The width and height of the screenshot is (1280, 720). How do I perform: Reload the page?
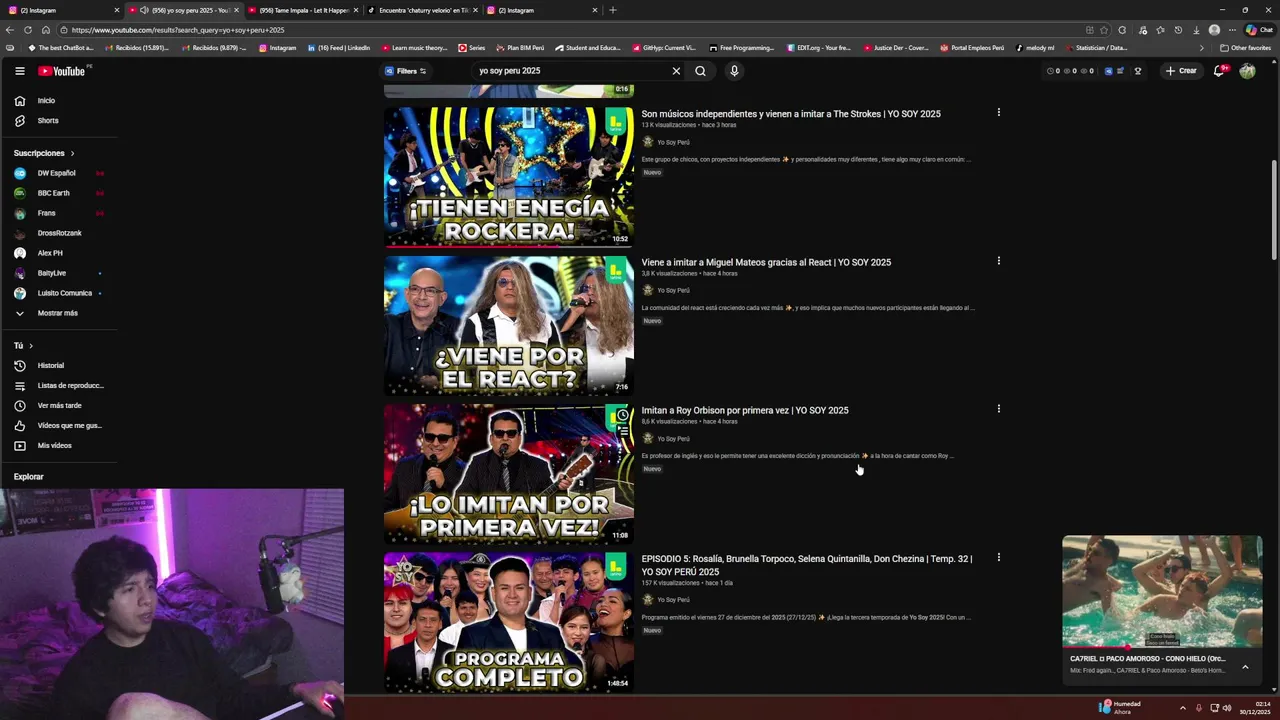(27, 30)
